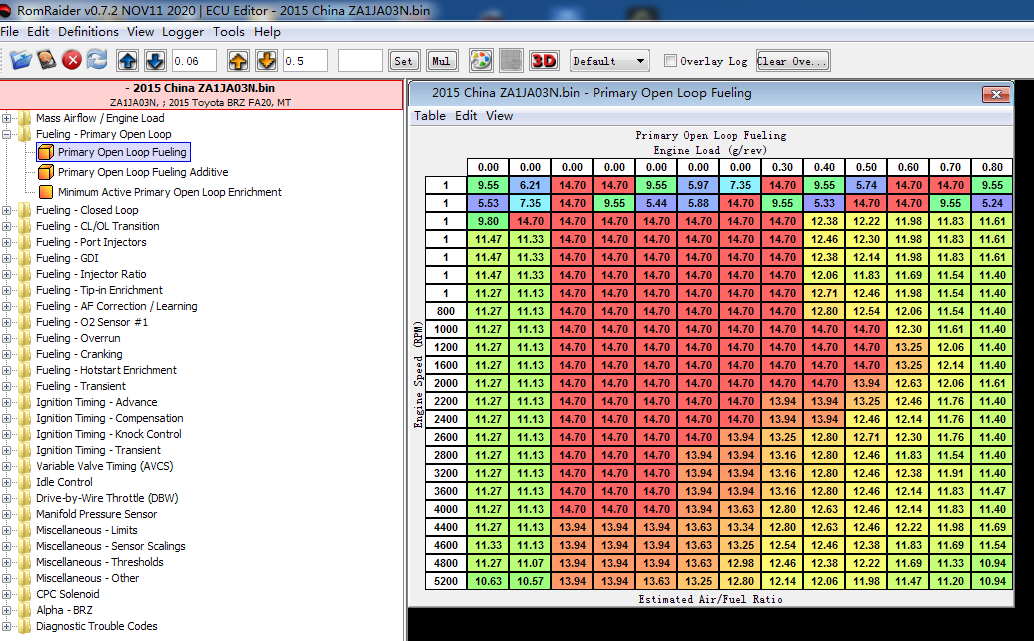Click the Mul button
The height and width of the screenshot is (641, 1034).
441,61
